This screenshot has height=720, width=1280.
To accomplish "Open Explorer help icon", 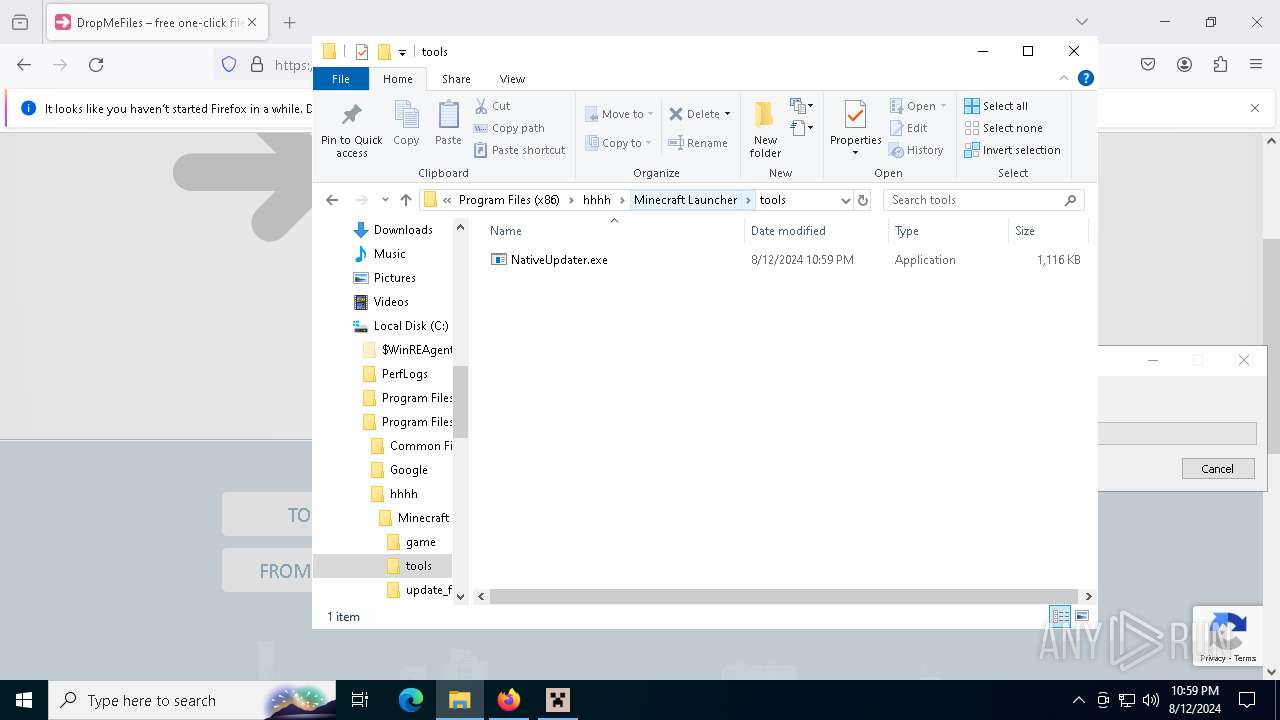I will [x=1086, y=78].
